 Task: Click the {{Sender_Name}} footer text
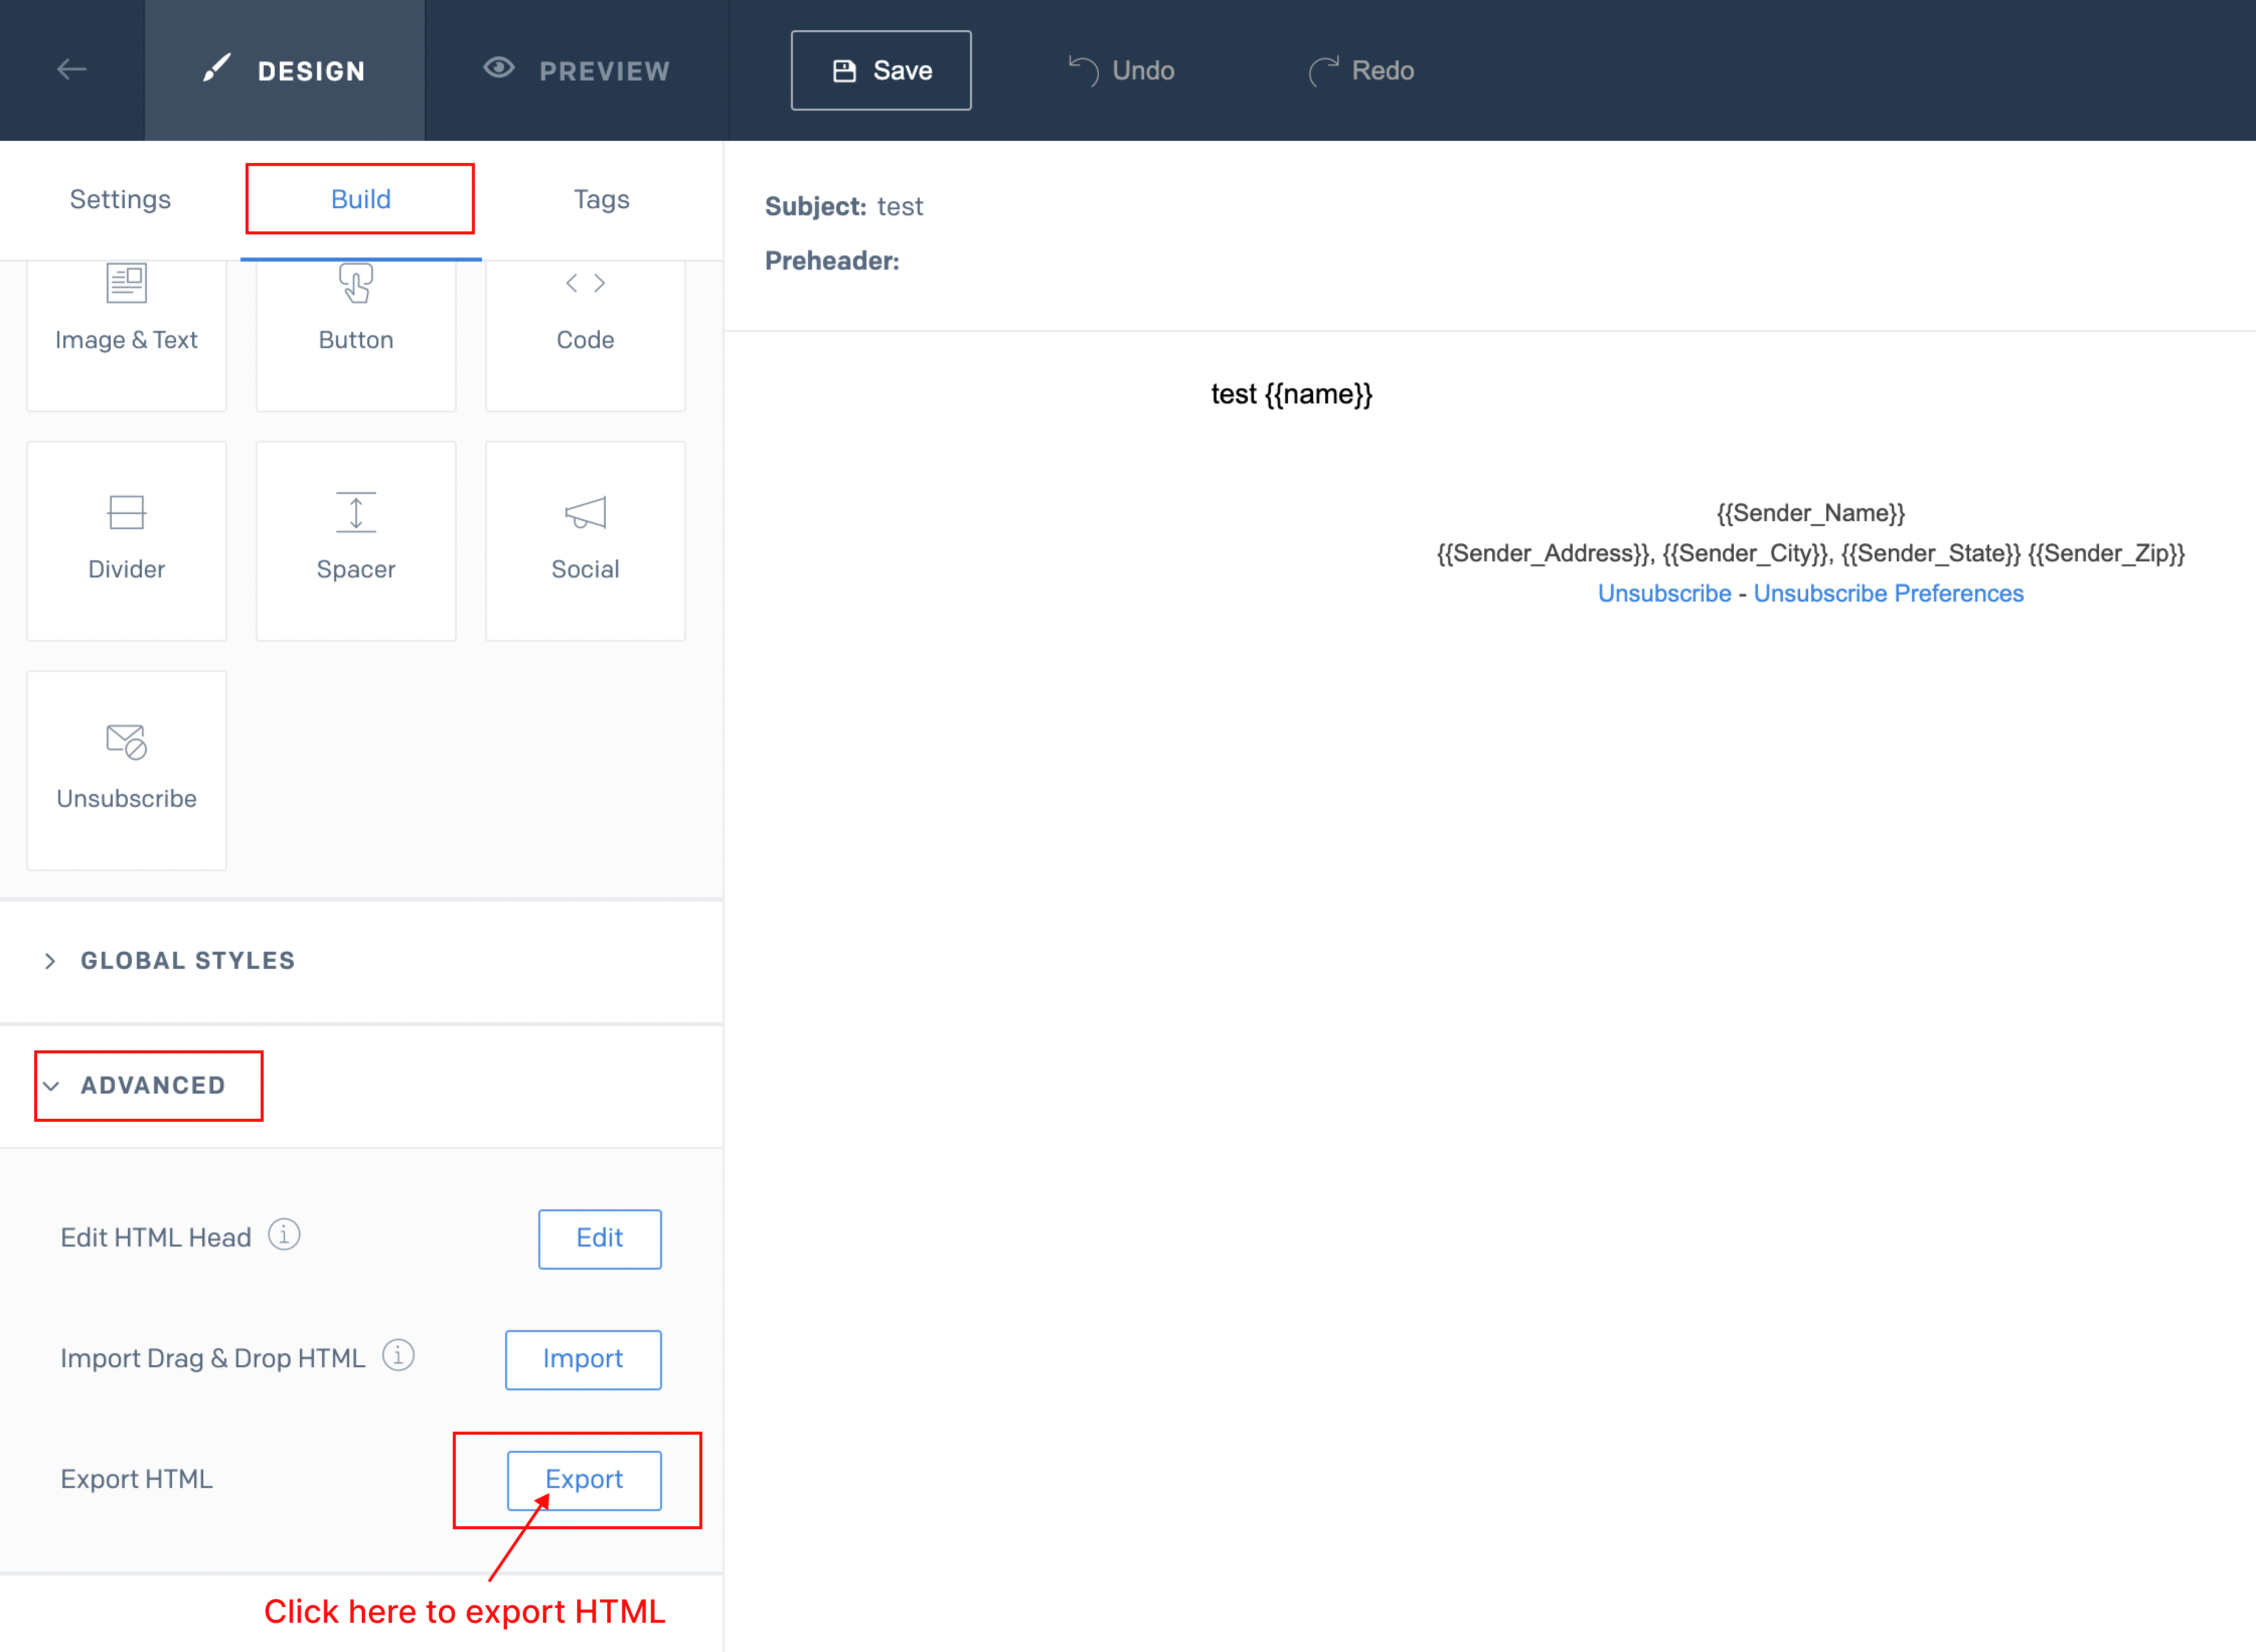point(1810,513)
